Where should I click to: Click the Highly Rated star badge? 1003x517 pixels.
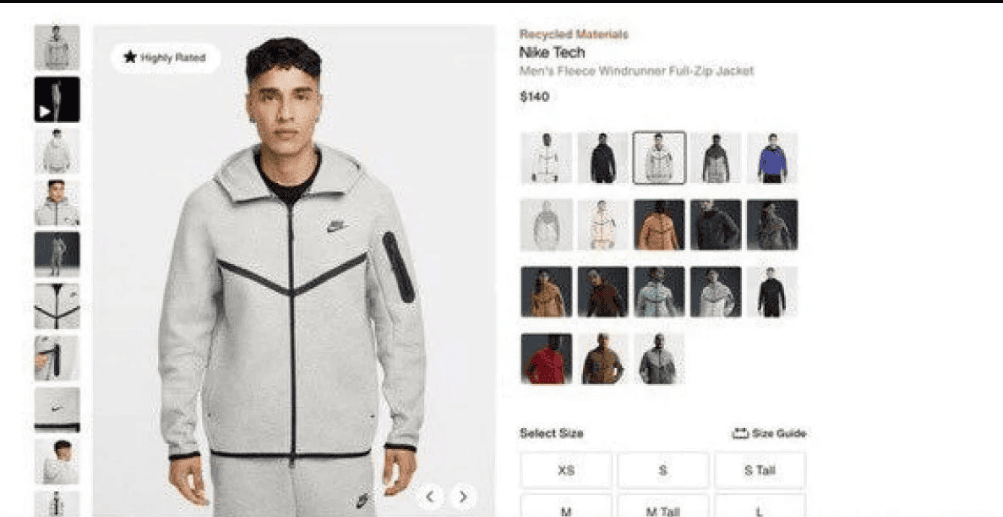point(165,58)
